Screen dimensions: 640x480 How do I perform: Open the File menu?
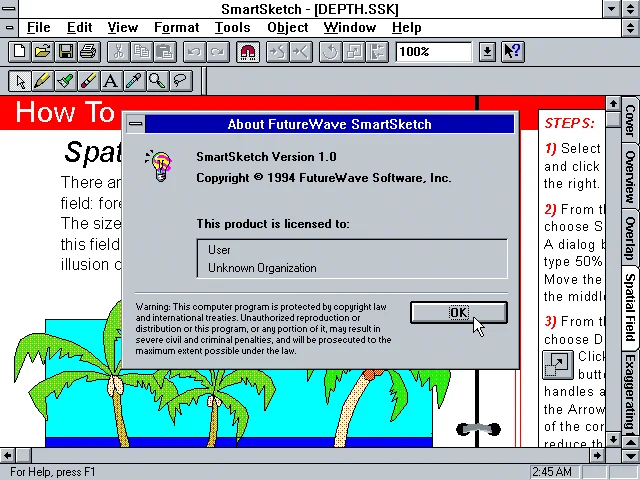38,27
